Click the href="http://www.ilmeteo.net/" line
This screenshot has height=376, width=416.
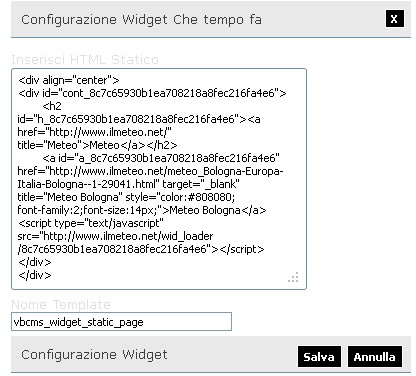94,132
